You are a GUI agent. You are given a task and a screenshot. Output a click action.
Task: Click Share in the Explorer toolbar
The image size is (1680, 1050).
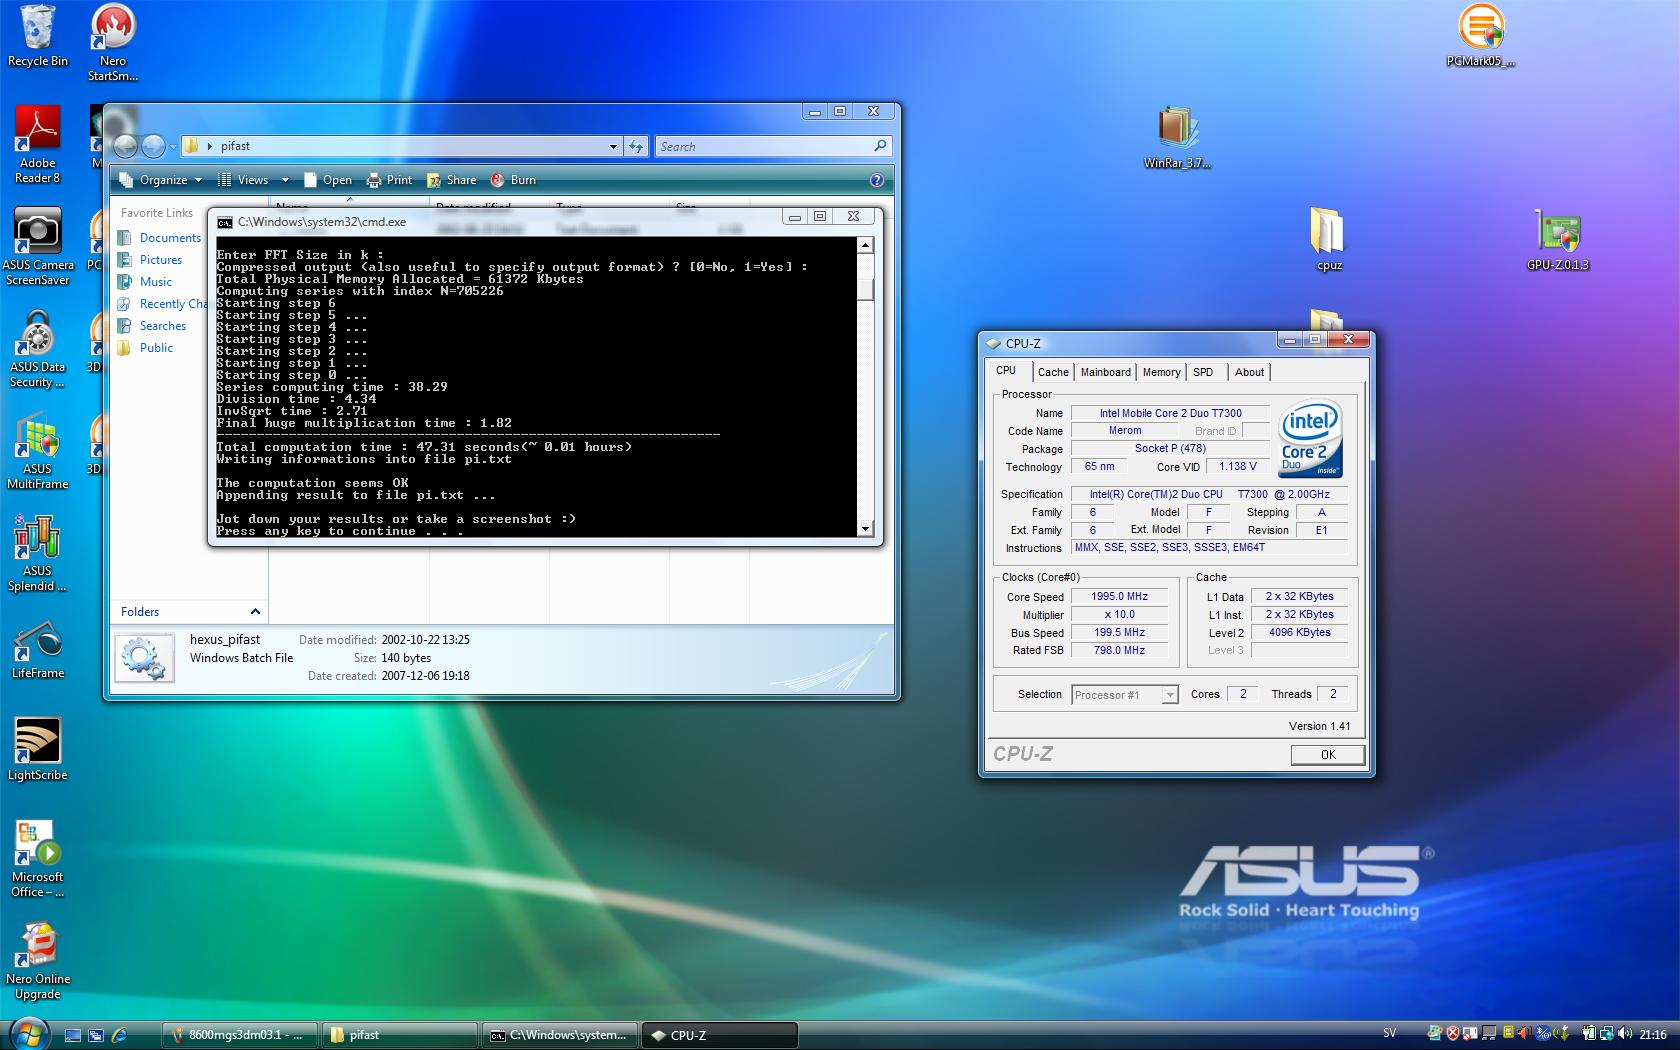pos(451,180)
